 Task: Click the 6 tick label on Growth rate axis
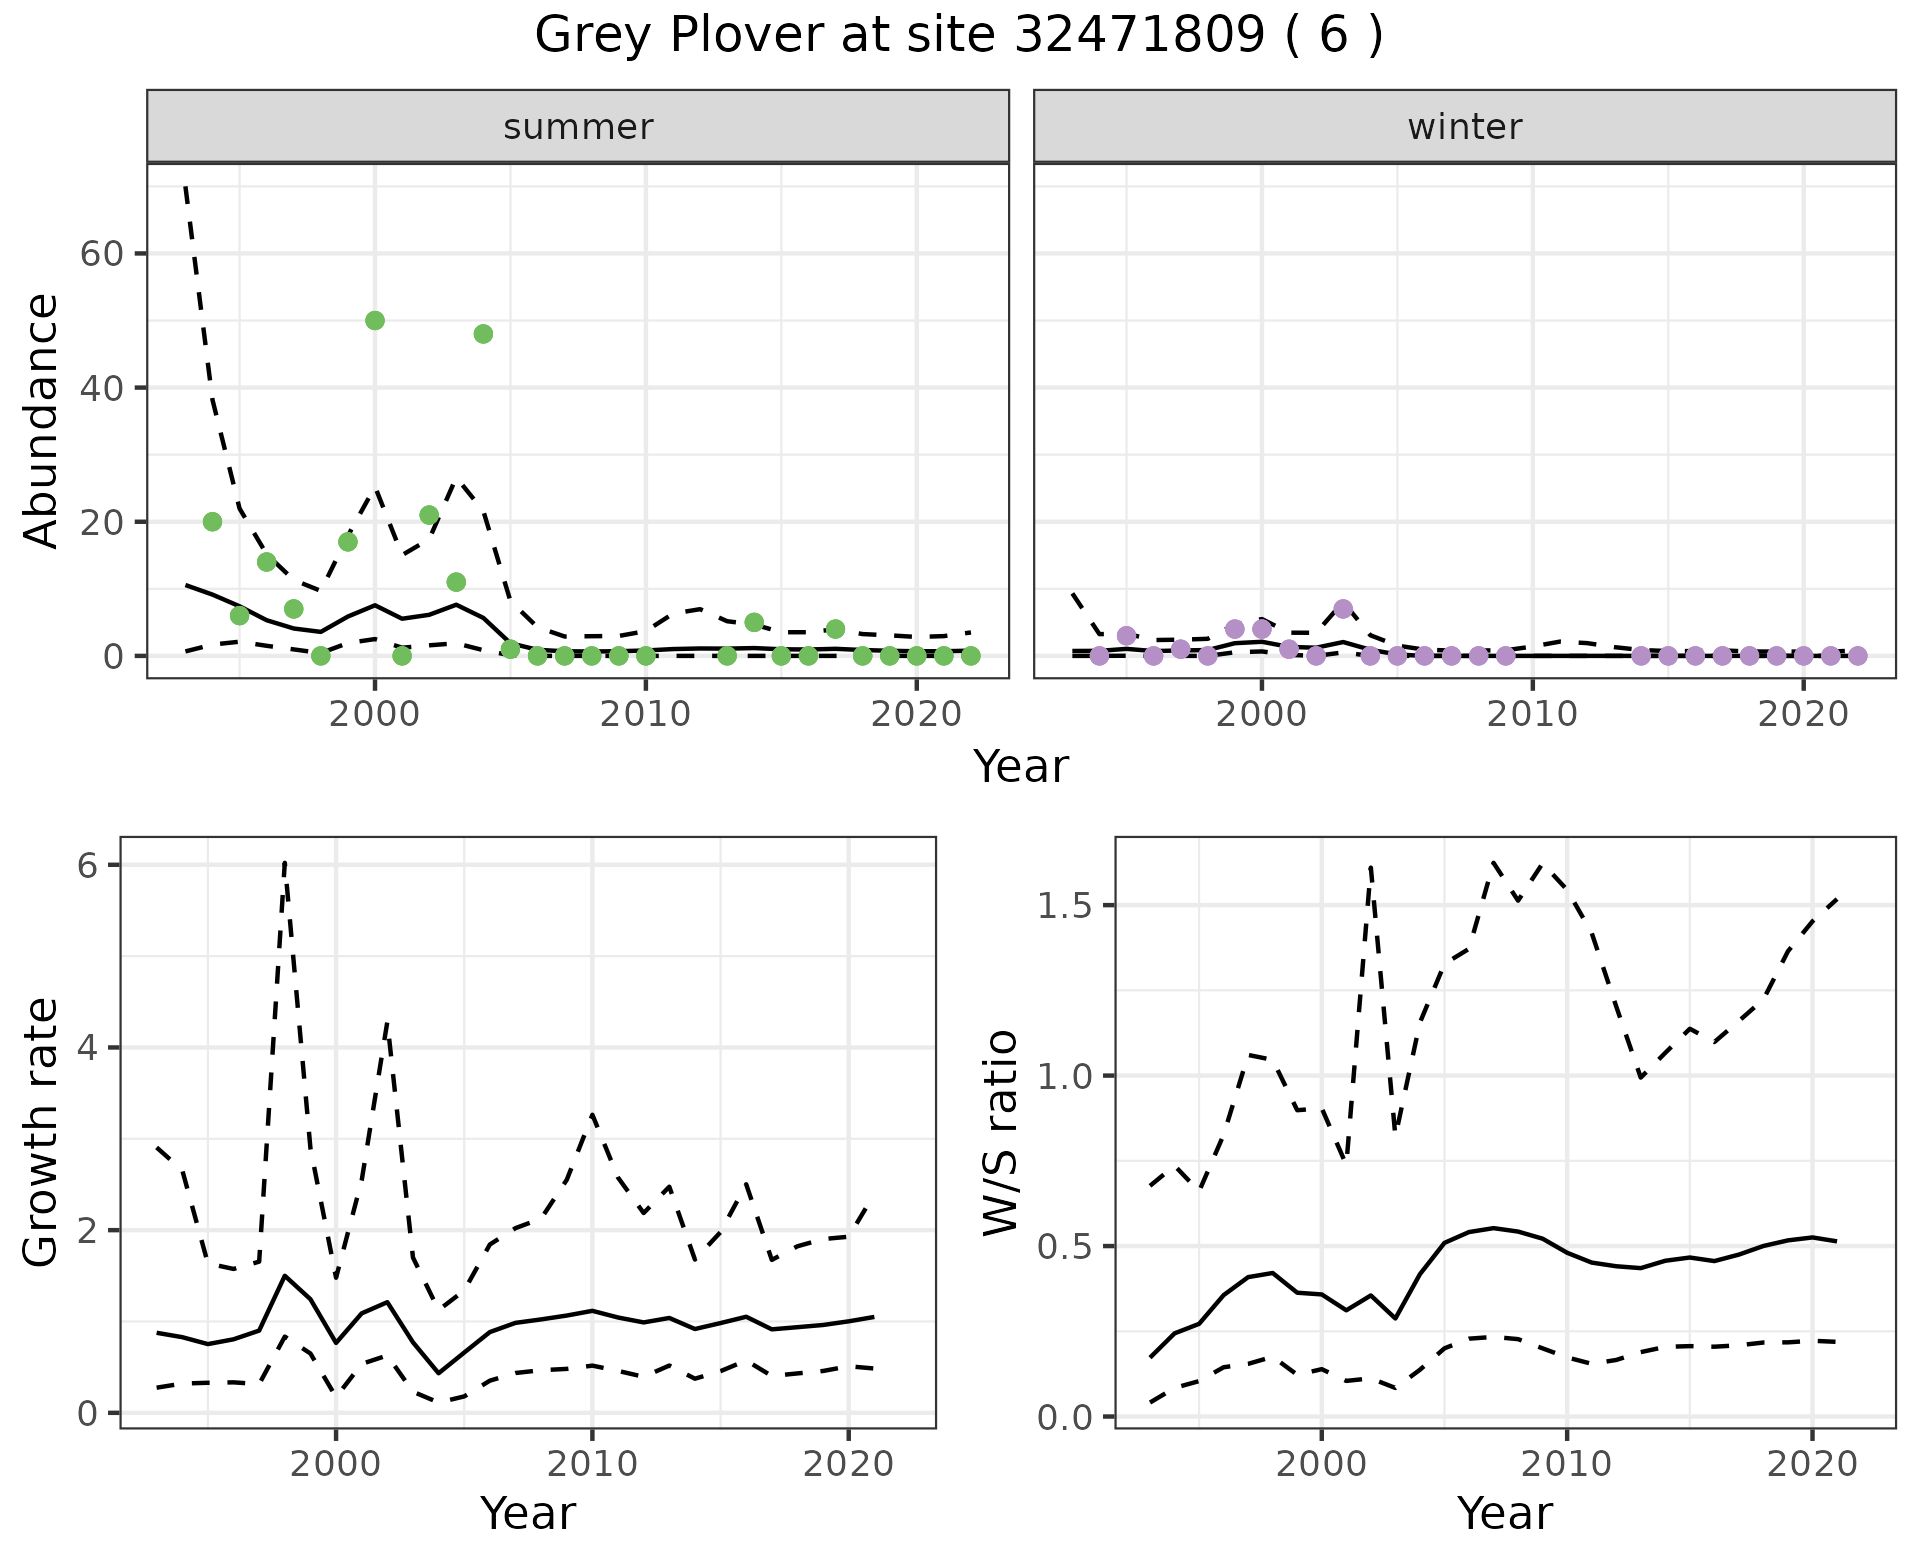coord(88,865)
